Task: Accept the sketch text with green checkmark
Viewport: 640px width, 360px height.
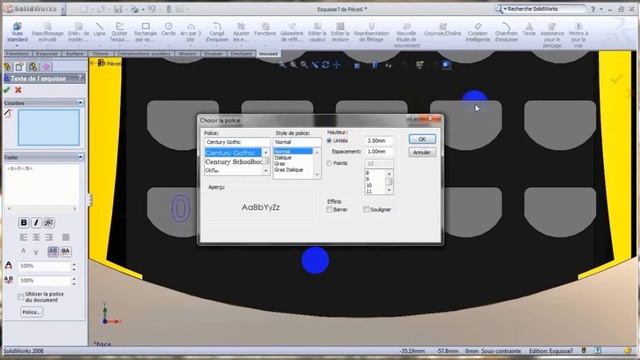Action: pyautogui.click(x=7, y=90)
